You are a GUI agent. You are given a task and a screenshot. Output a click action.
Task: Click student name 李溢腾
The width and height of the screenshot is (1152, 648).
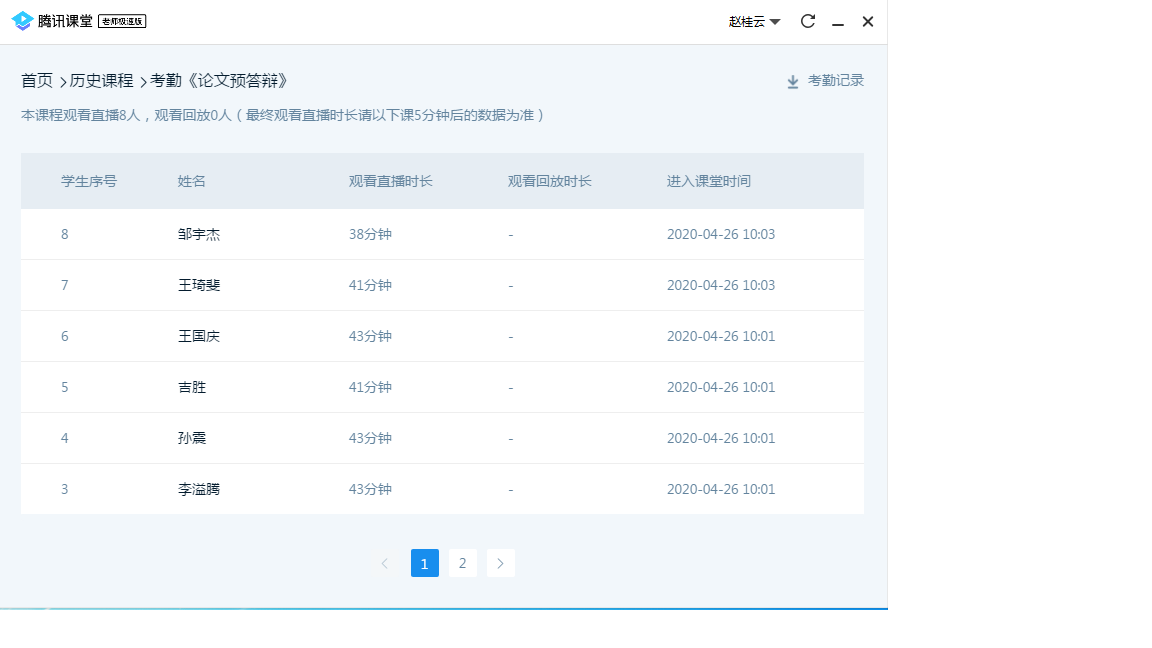(199, 489)
